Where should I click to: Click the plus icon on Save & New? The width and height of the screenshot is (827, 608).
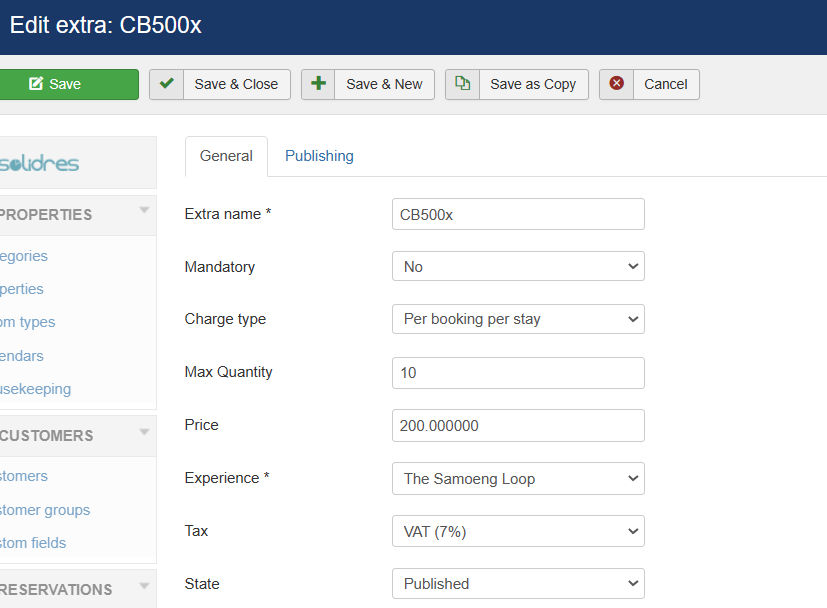[319, 84]
